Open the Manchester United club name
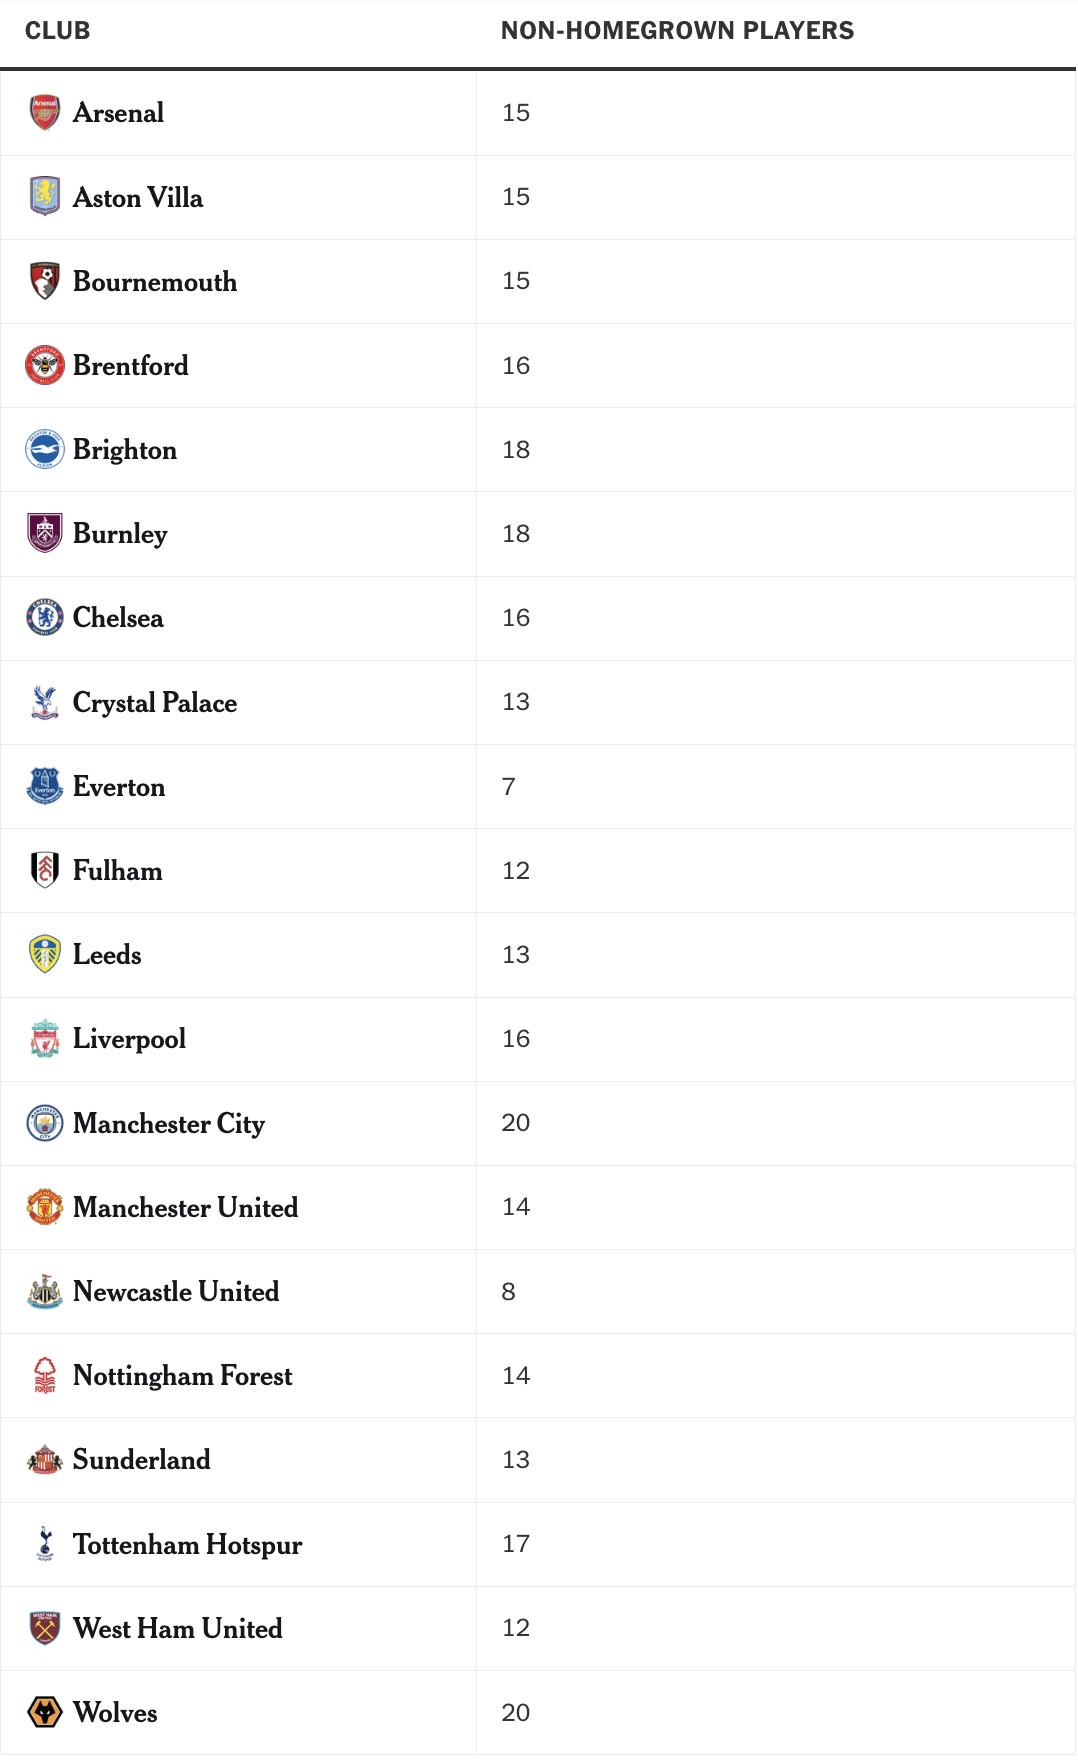This screenshot has height=1760, width=1078. click(x=186, y=1208)
